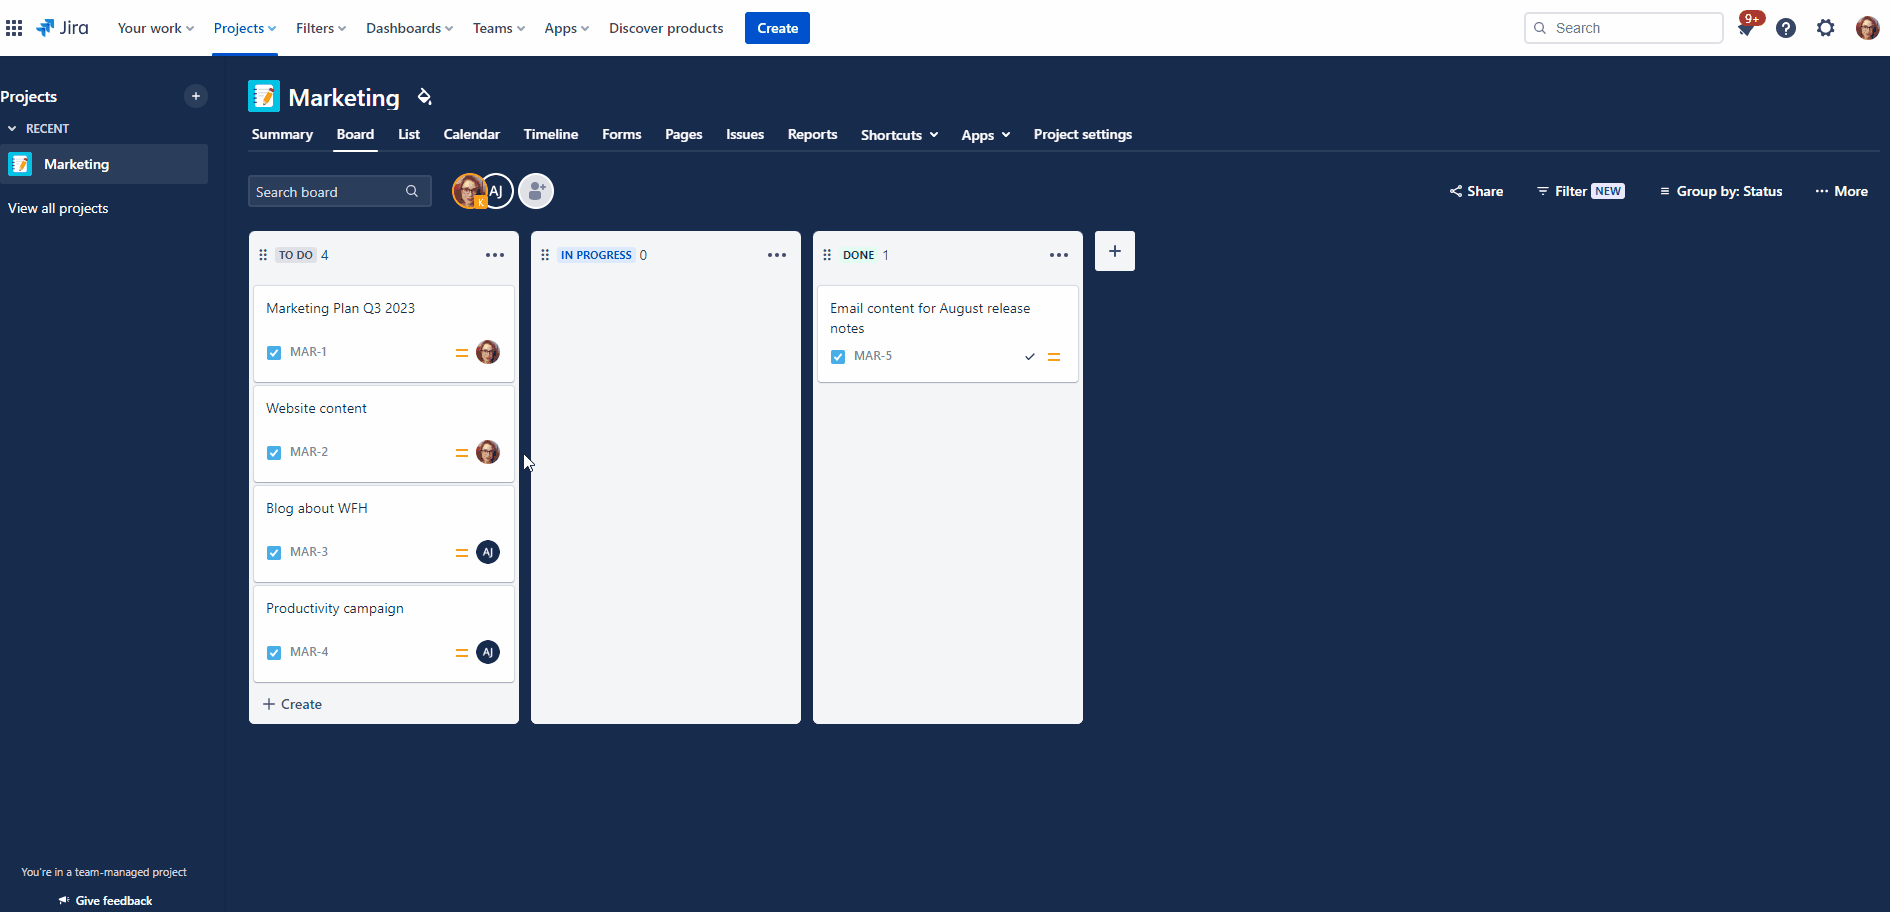Open the app switcher grid icon
The image size is (1890, 912).
14,28
